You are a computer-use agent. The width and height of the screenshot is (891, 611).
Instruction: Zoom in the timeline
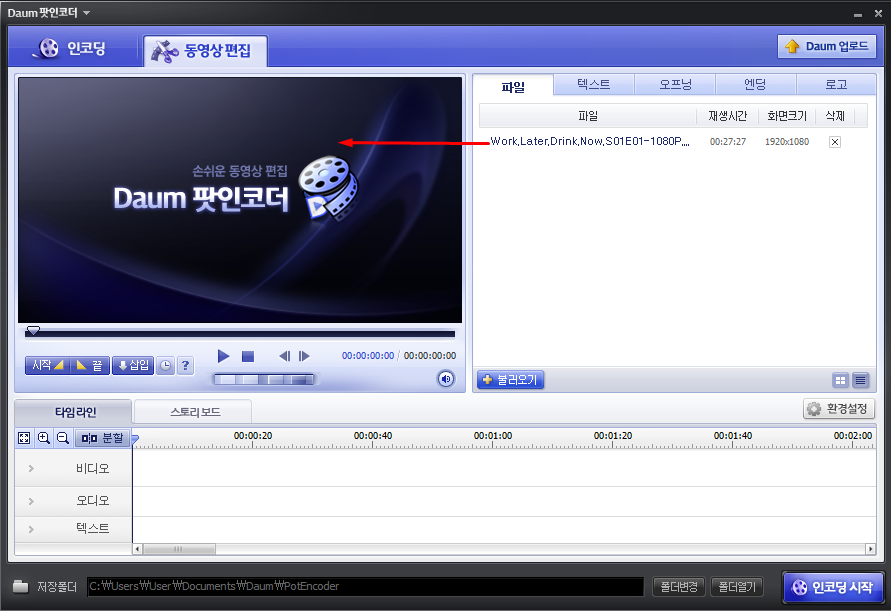[x=44, y=438]
